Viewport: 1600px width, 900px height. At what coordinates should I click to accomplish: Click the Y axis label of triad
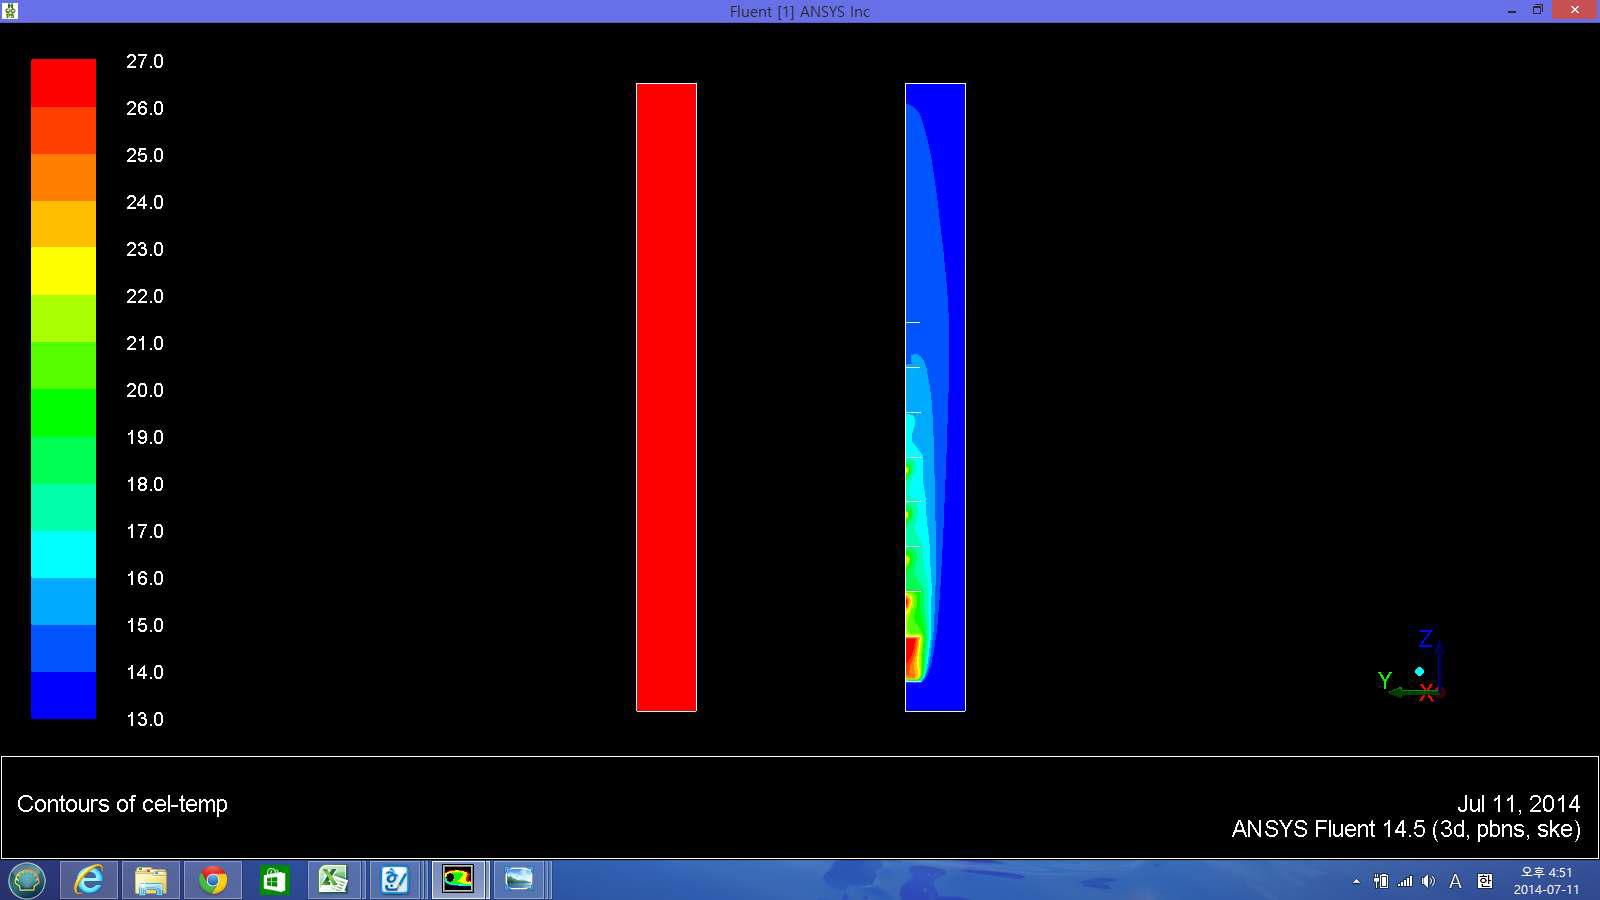[x=1385, y=681]
